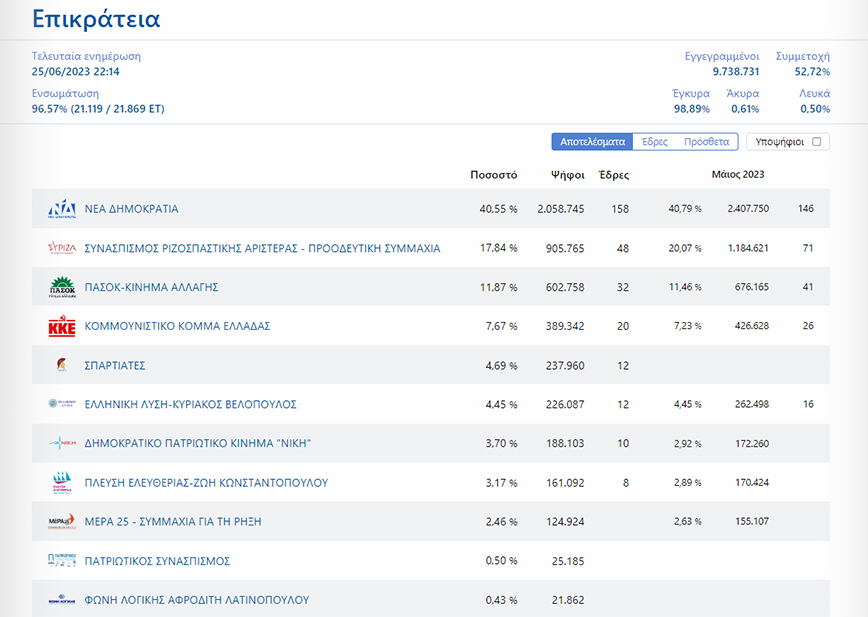Enable the Υποψήφιοι checkbox
Viewport: 868px width, 617px height.
click(816, 142)
